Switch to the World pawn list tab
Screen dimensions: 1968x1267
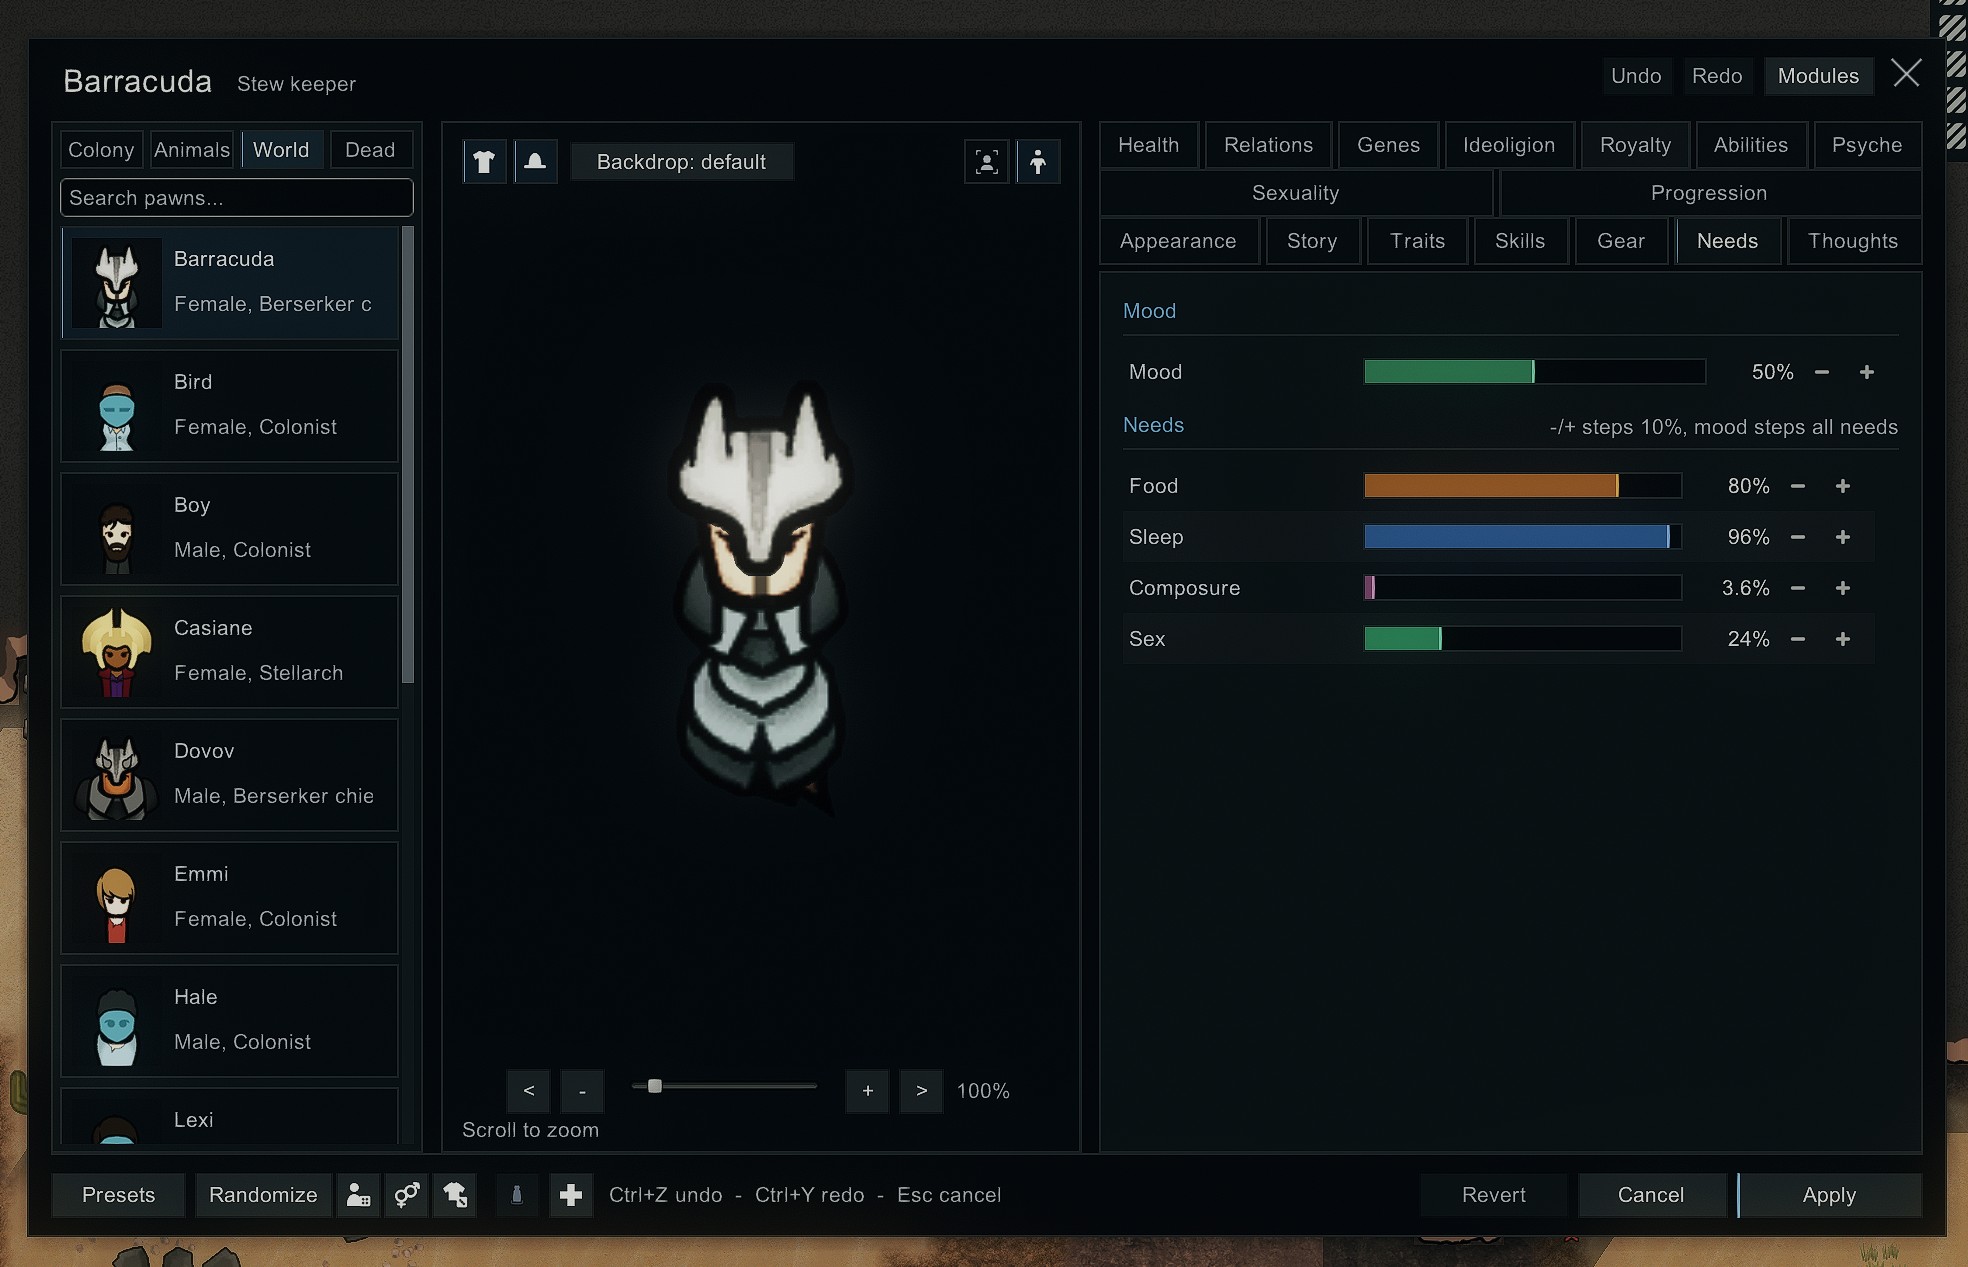coord(281,150)
